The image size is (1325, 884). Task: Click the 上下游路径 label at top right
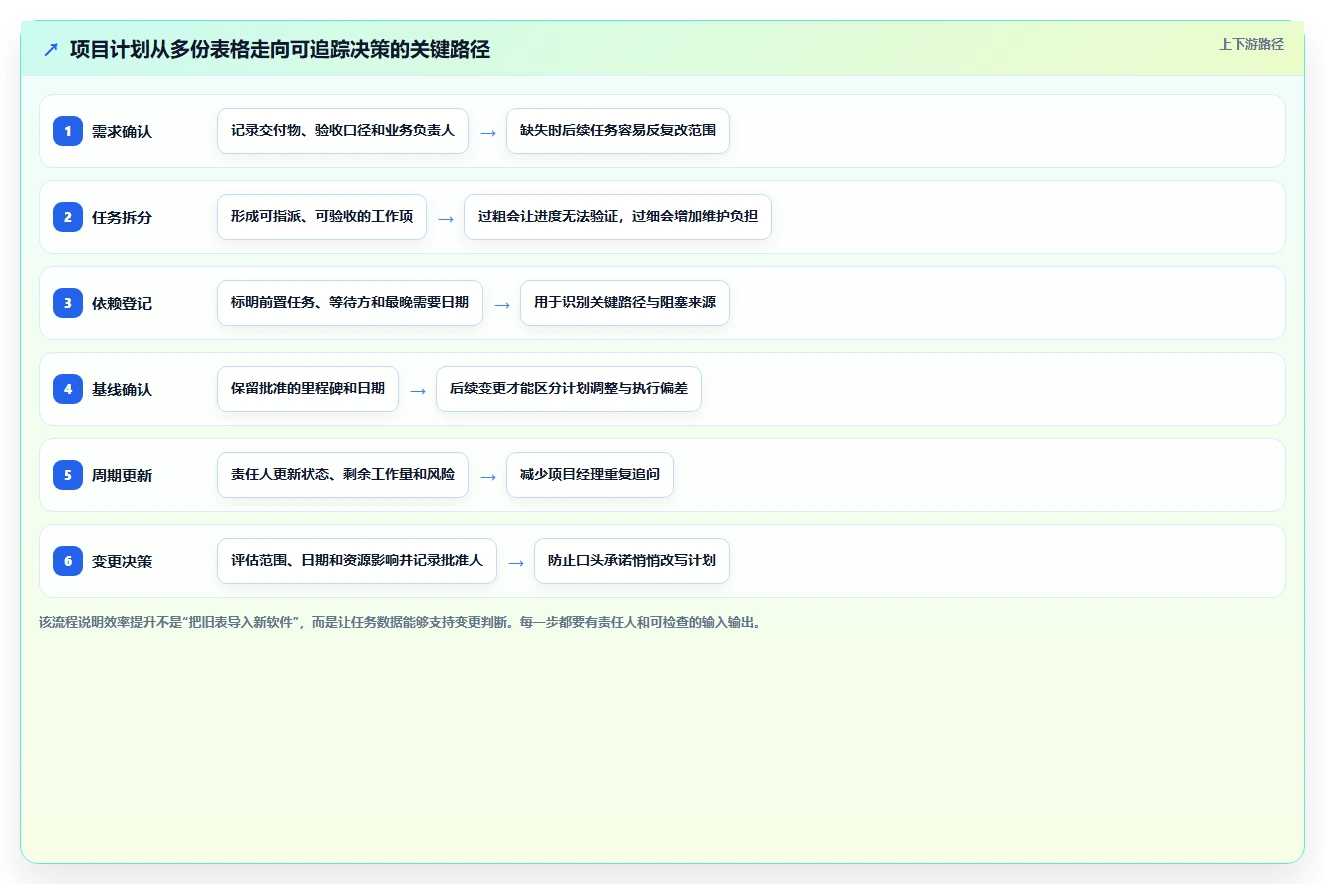click(1251, 45)
